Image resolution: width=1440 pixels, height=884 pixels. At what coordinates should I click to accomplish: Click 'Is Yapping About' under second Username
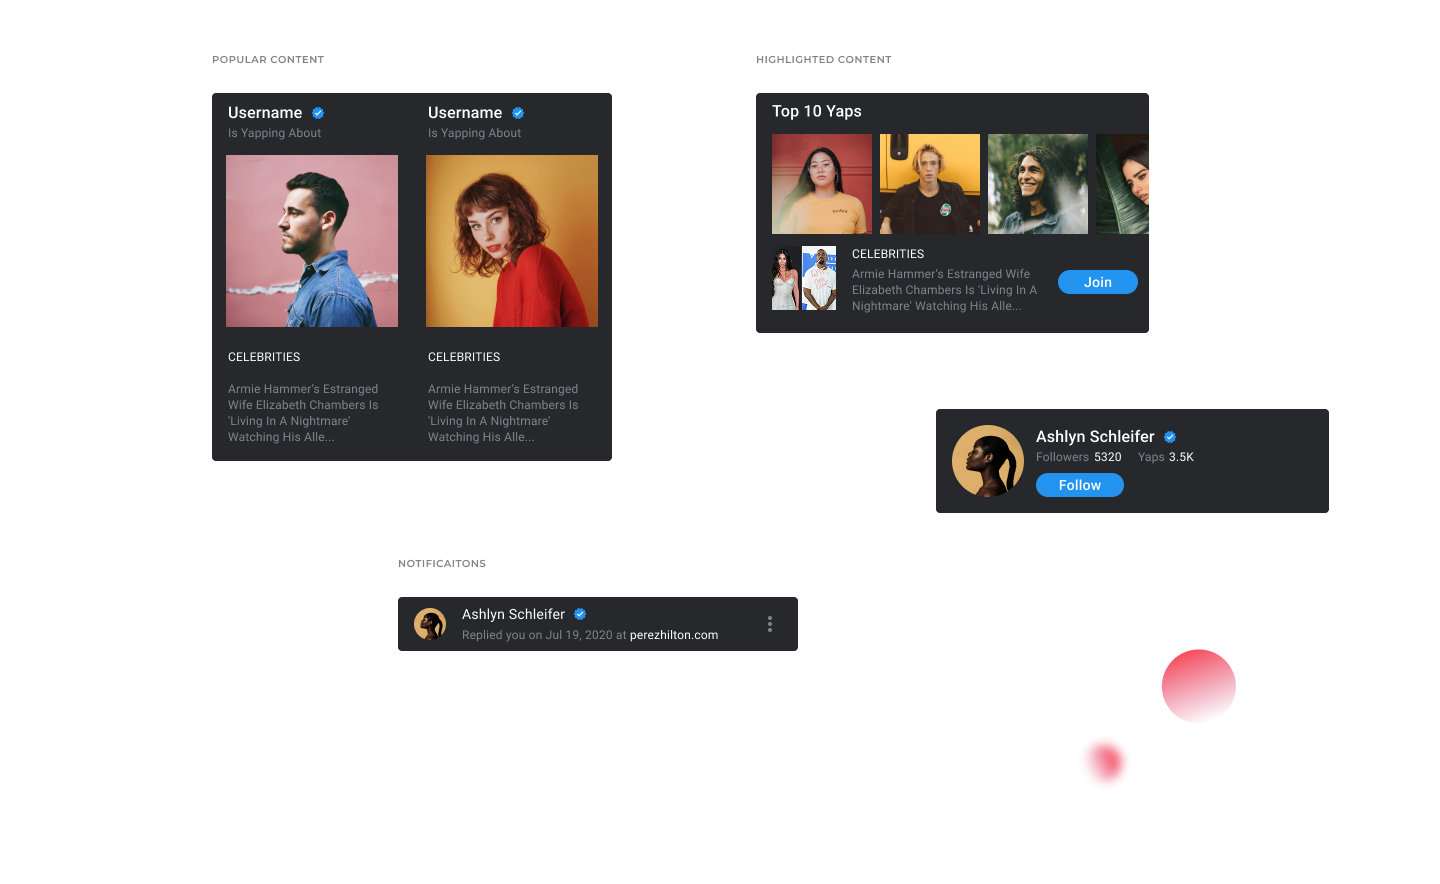click(474, 133)
